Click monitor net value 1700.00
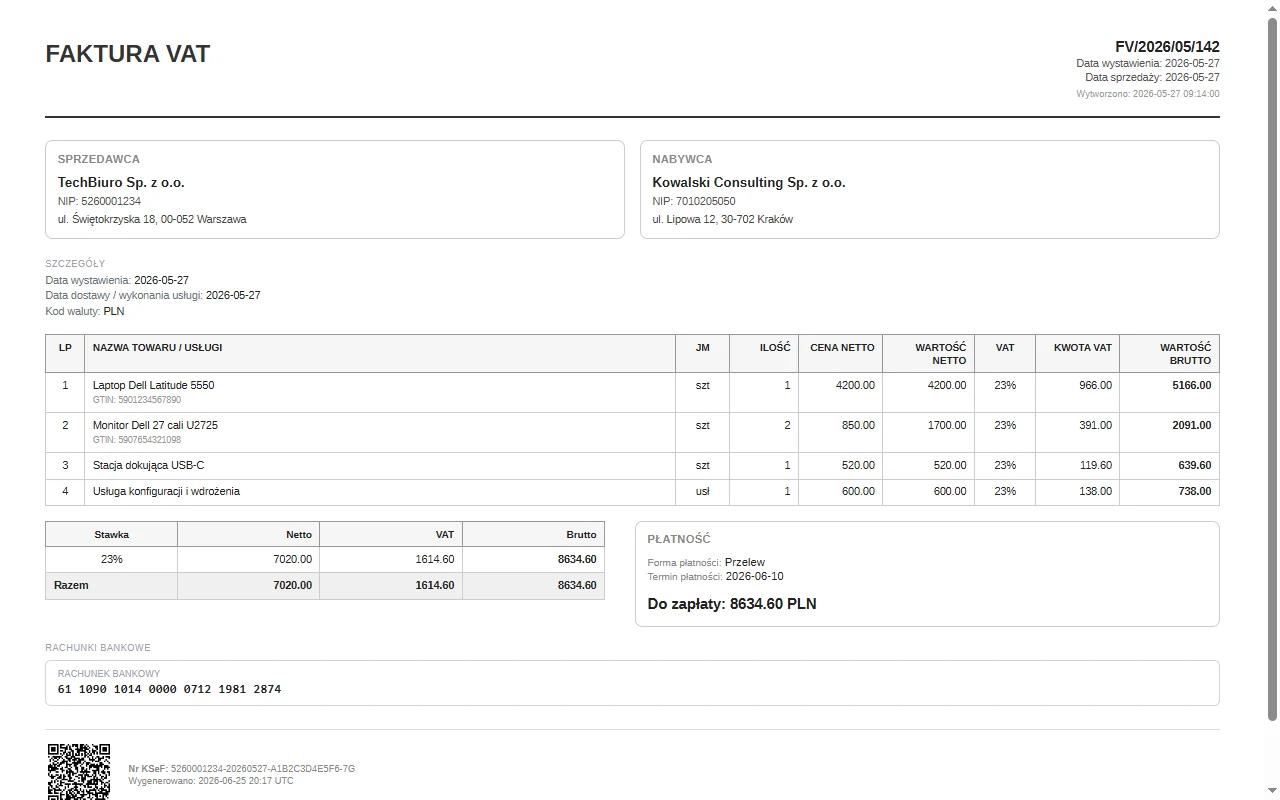The image size is (1280, 800). click(947, 425)
